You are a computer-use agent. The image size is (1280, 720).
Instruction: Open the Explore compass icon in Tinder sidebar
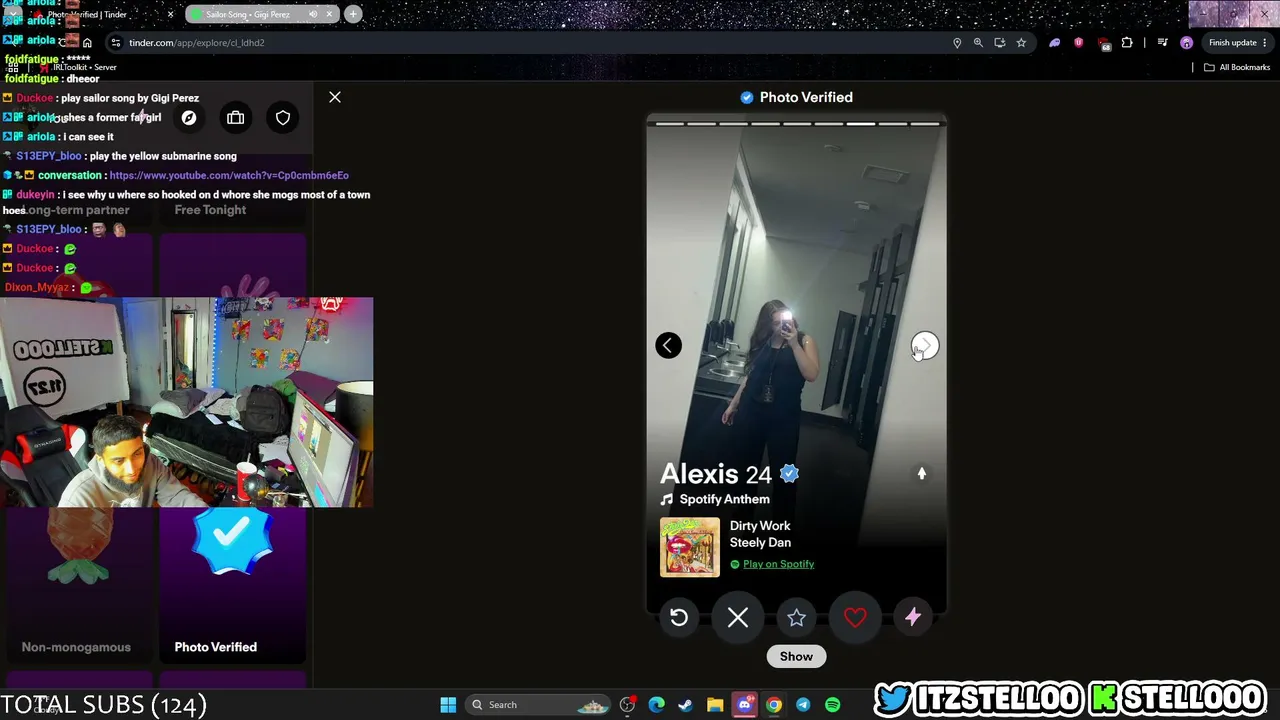[x=189, y=118]
